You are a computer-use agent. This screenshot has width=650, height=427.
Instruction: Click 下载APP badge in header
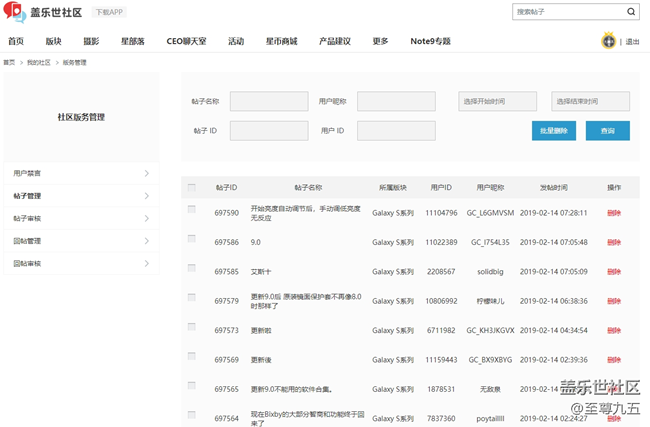109,12
